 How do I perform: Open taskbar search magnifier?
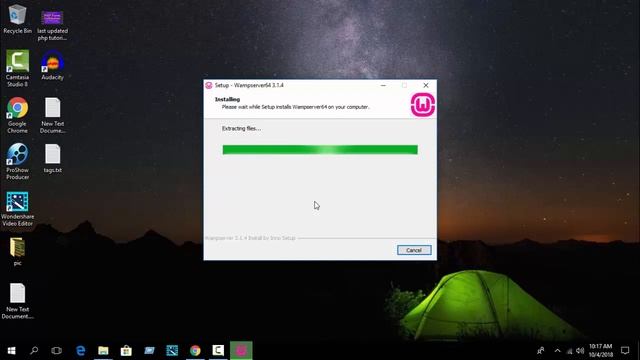pos(34,351)
